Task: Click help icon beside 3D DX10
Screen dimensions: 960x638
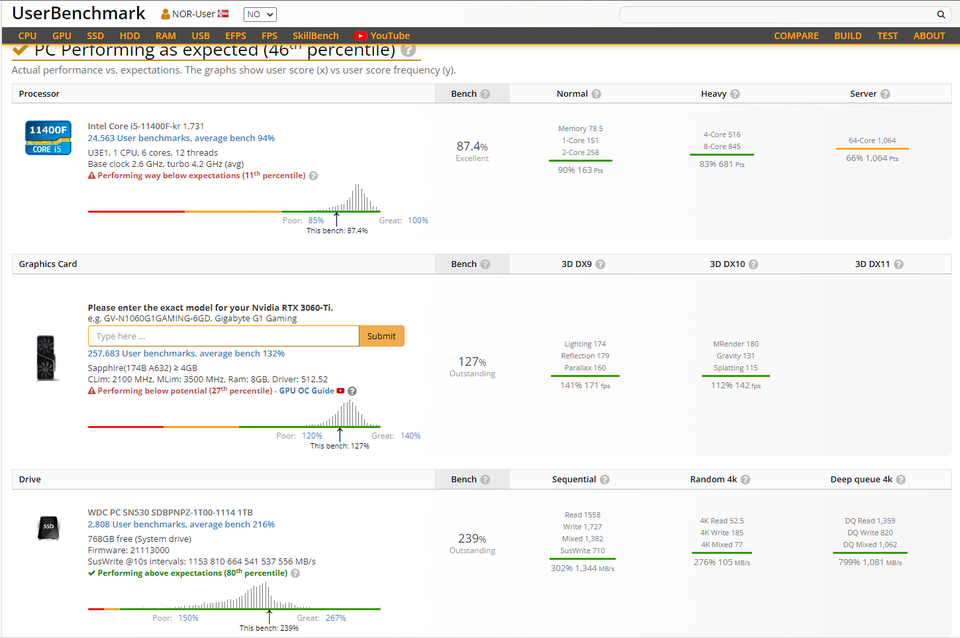Action: [x=754, y=264]
